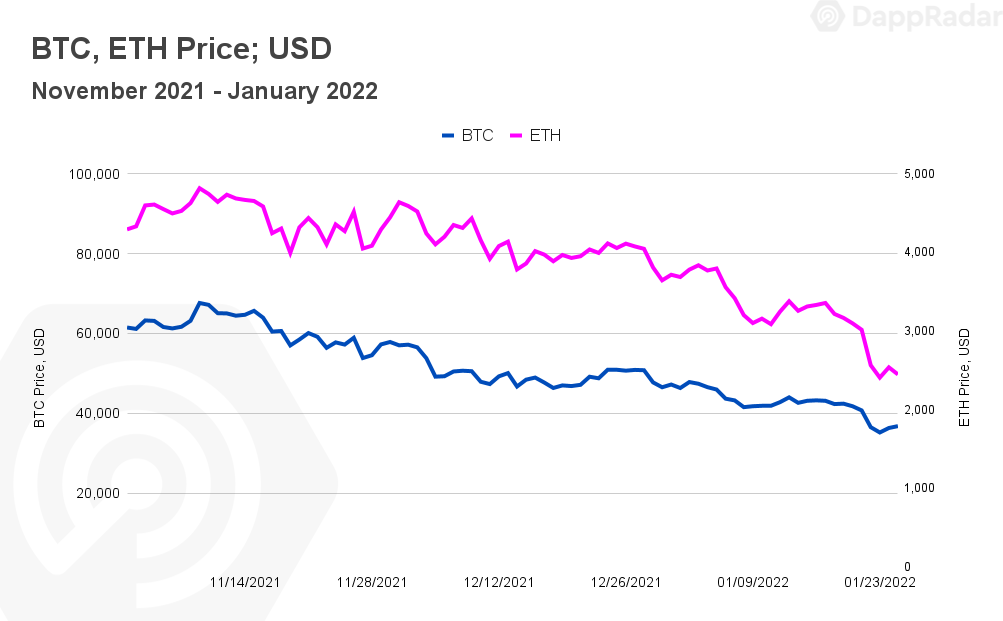Select the ETH legend label
Image resolution: width=1003 pixels, height=621 pixels.
(545, 136)
